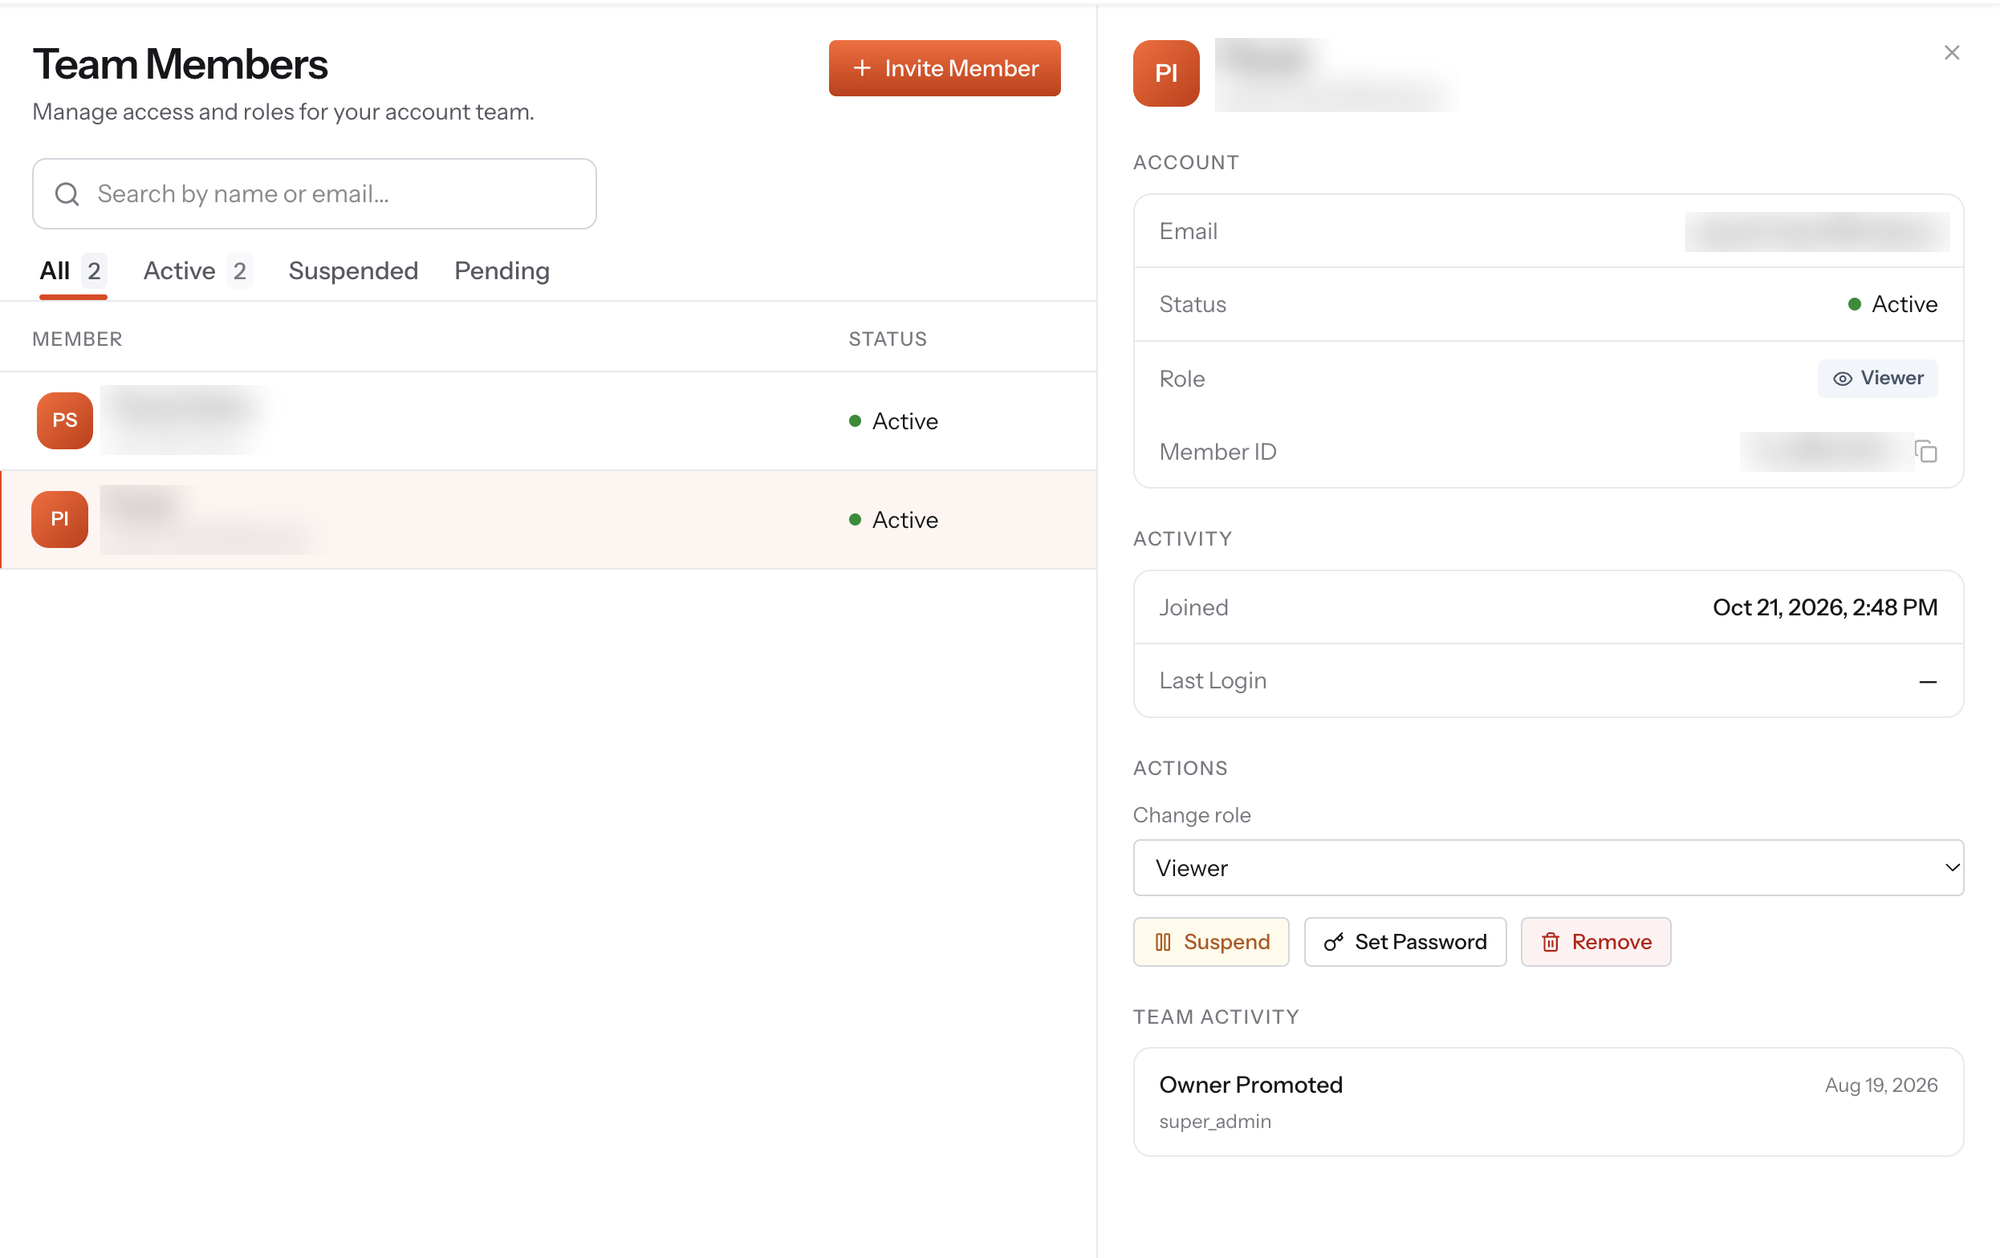
Task: Select the PI member avatar in list
Action: click(60, 519)
